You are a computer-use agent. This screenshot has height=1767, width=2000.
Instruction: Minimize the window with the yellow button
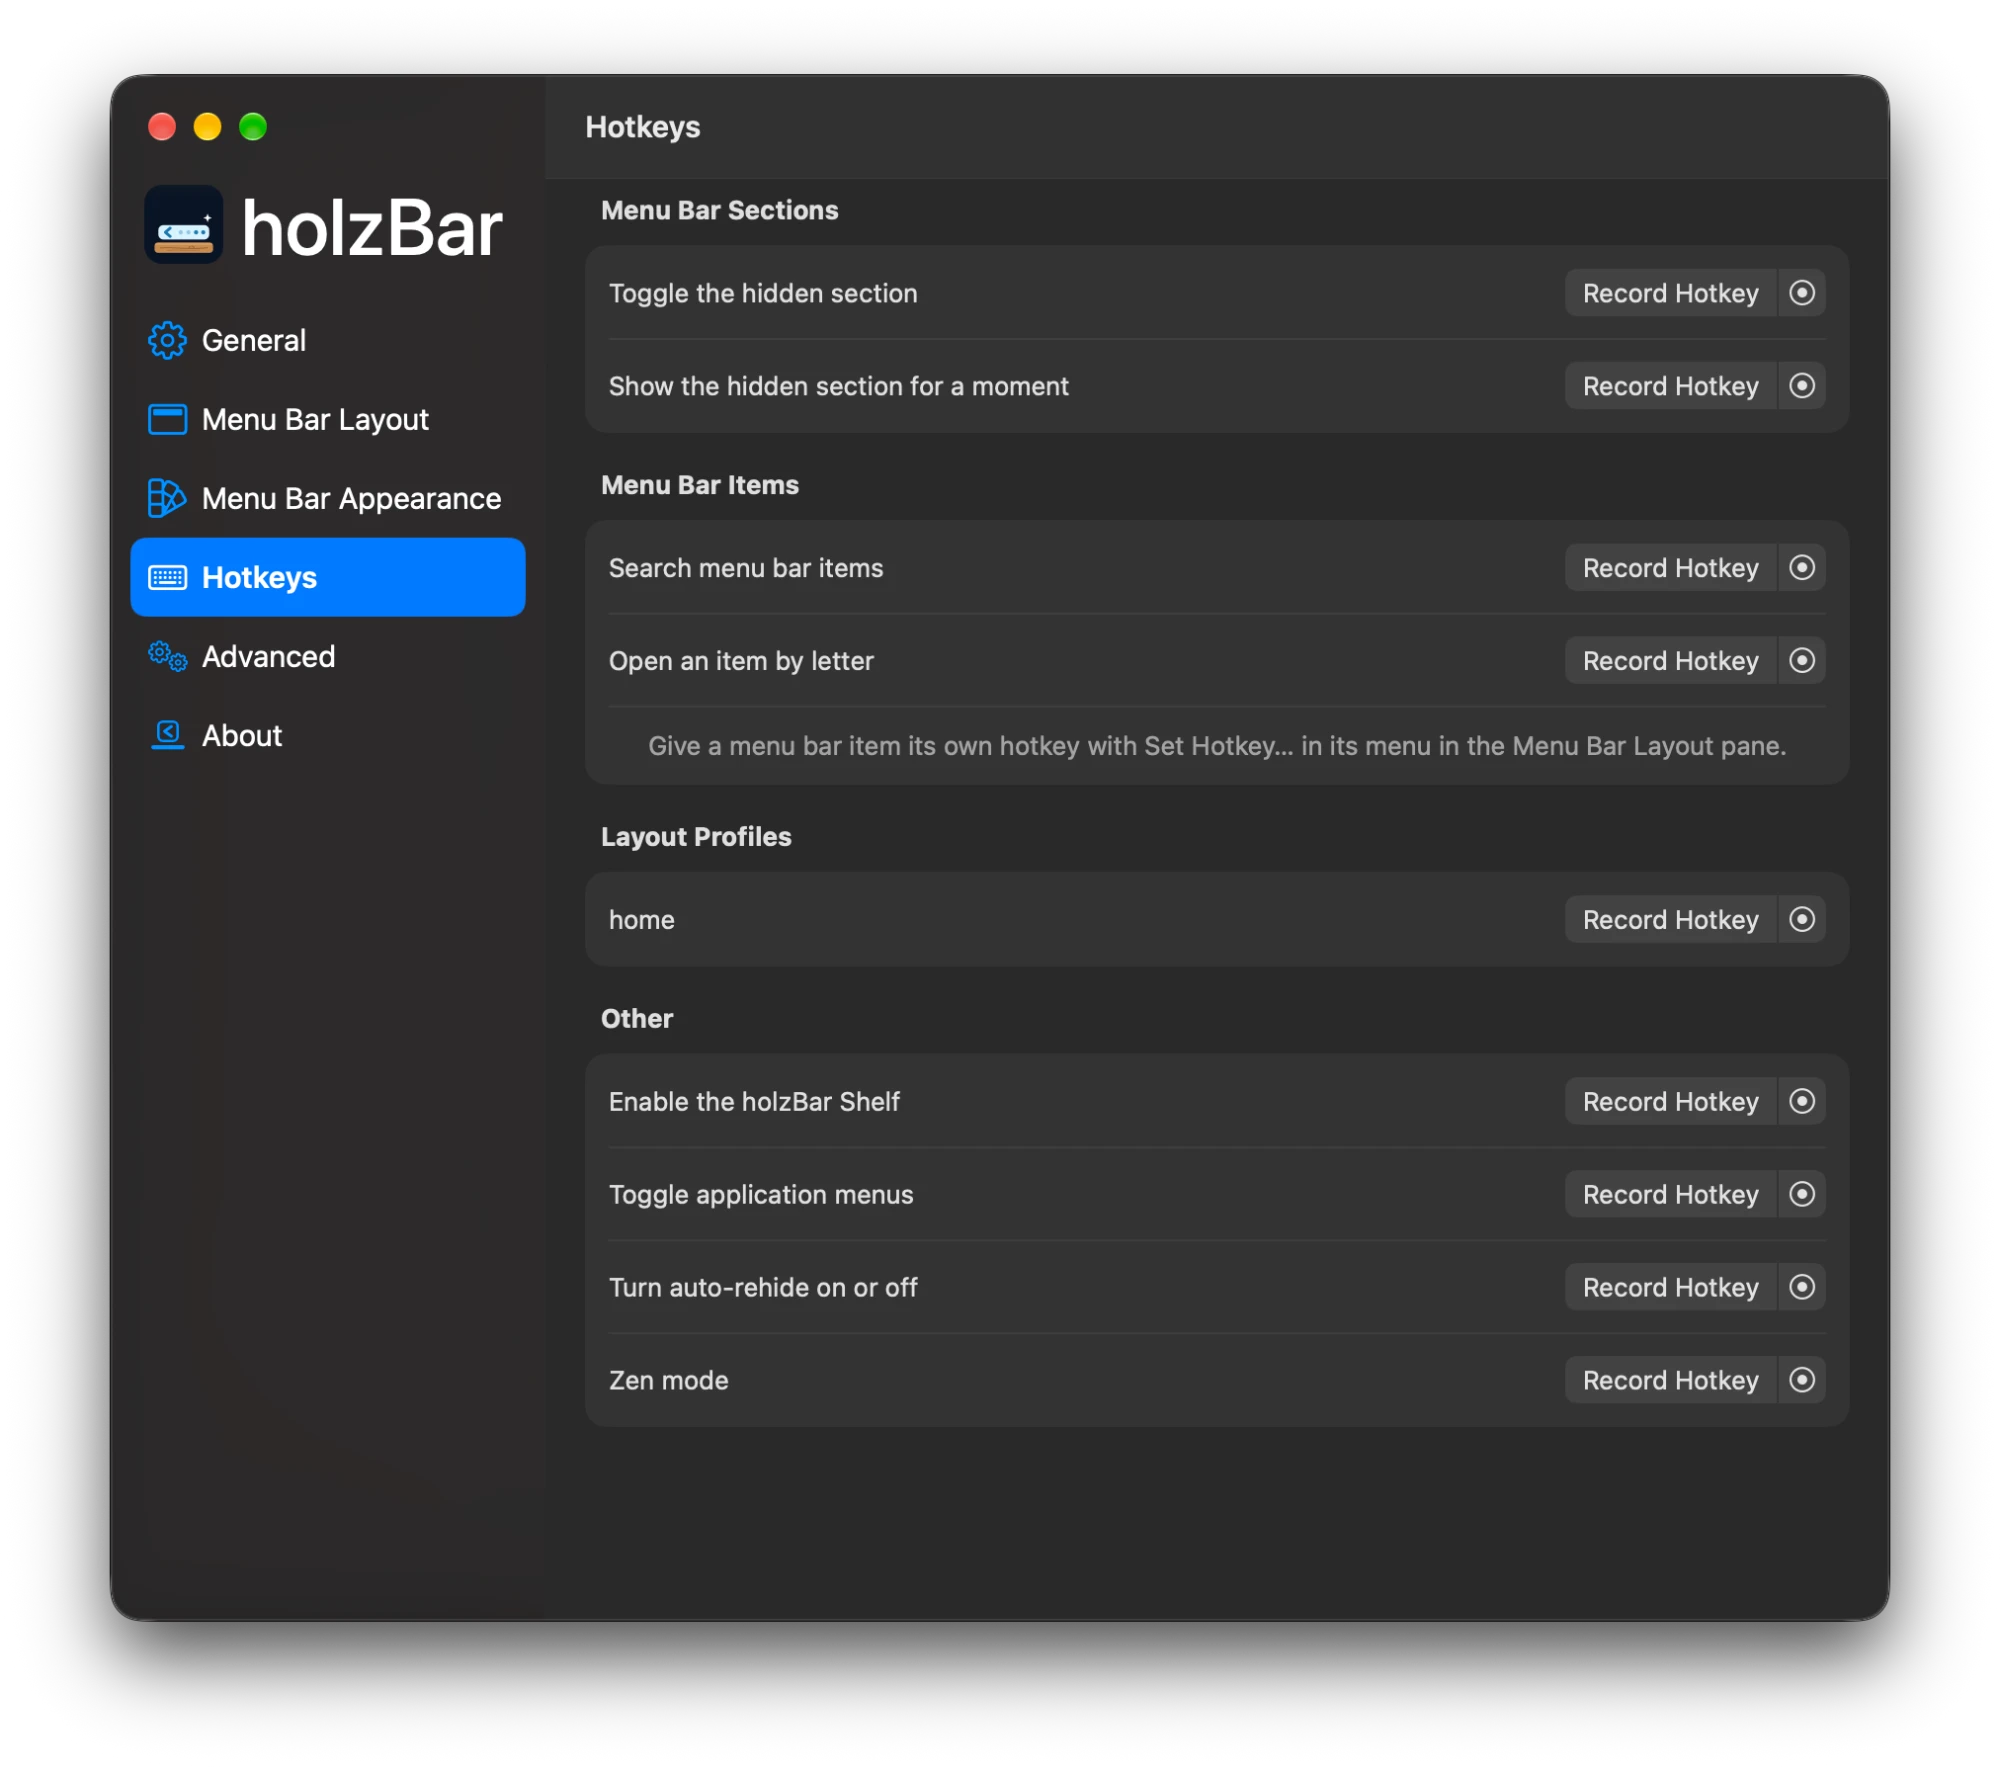(207, 127)
